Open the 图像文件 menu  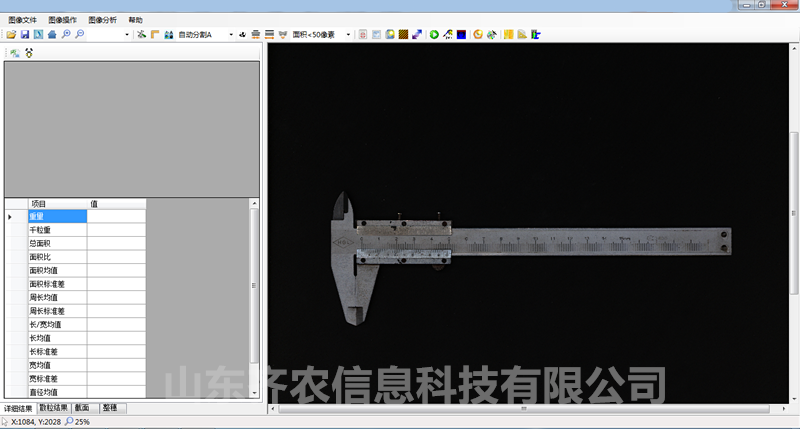pos(22,20)
